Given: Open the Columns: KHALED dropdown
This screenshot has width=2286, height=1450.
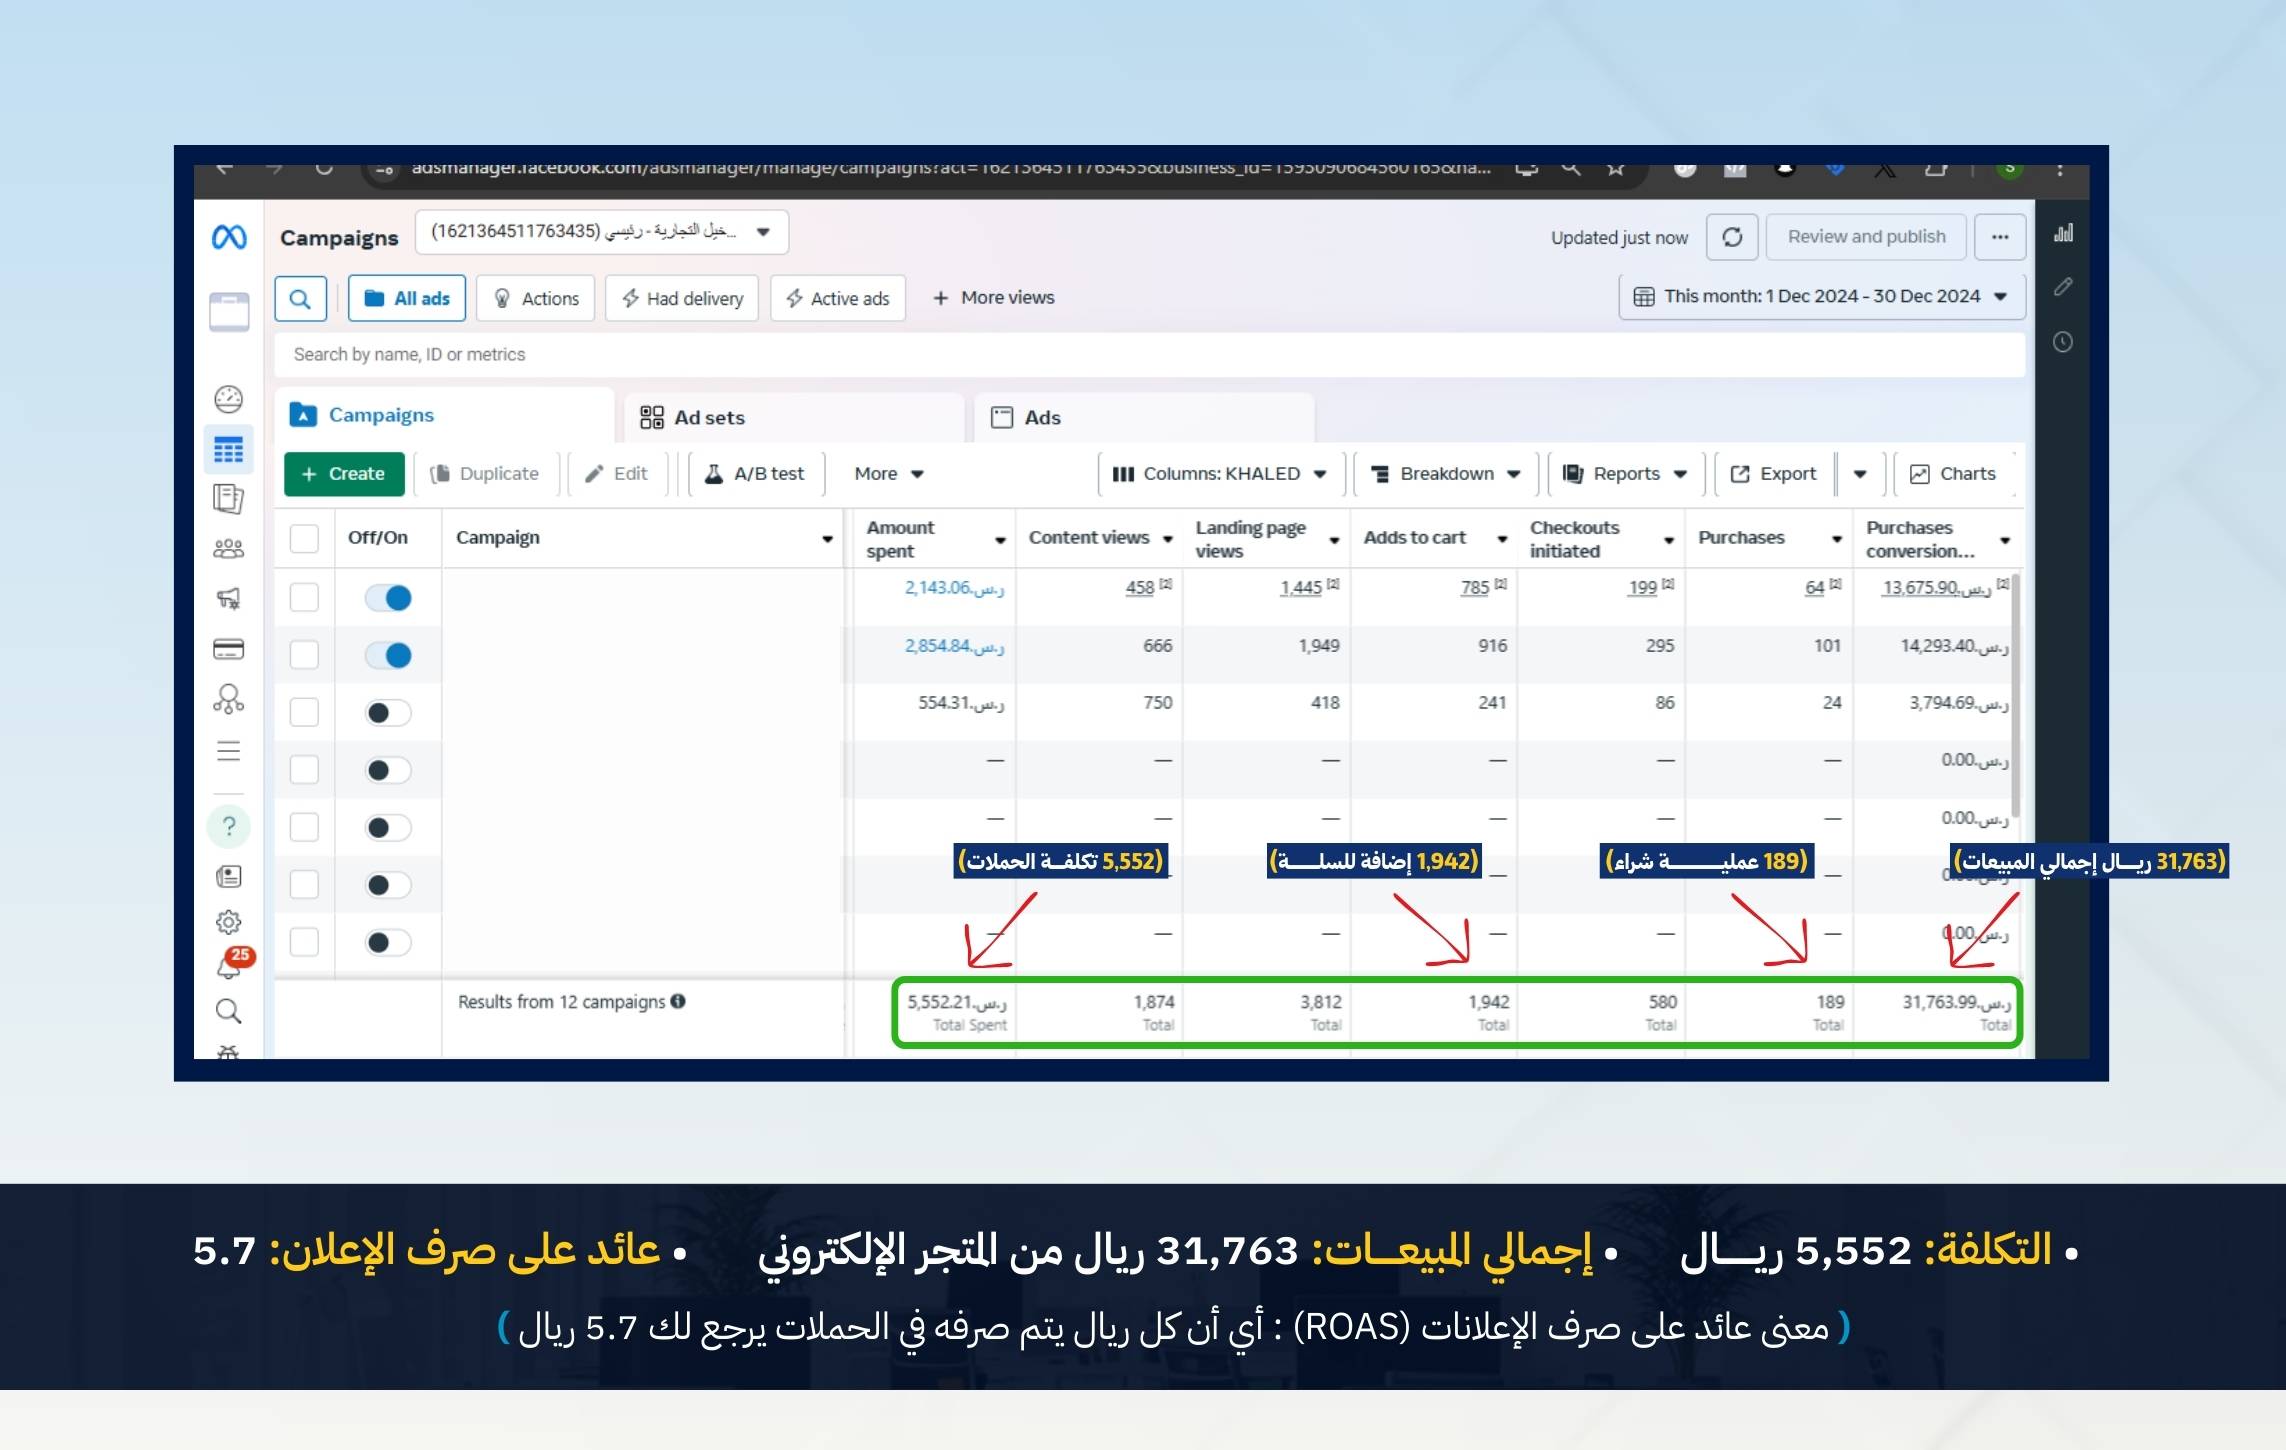Looking at the screenshot, I should pyautogui.click(x=1219, y=474).
